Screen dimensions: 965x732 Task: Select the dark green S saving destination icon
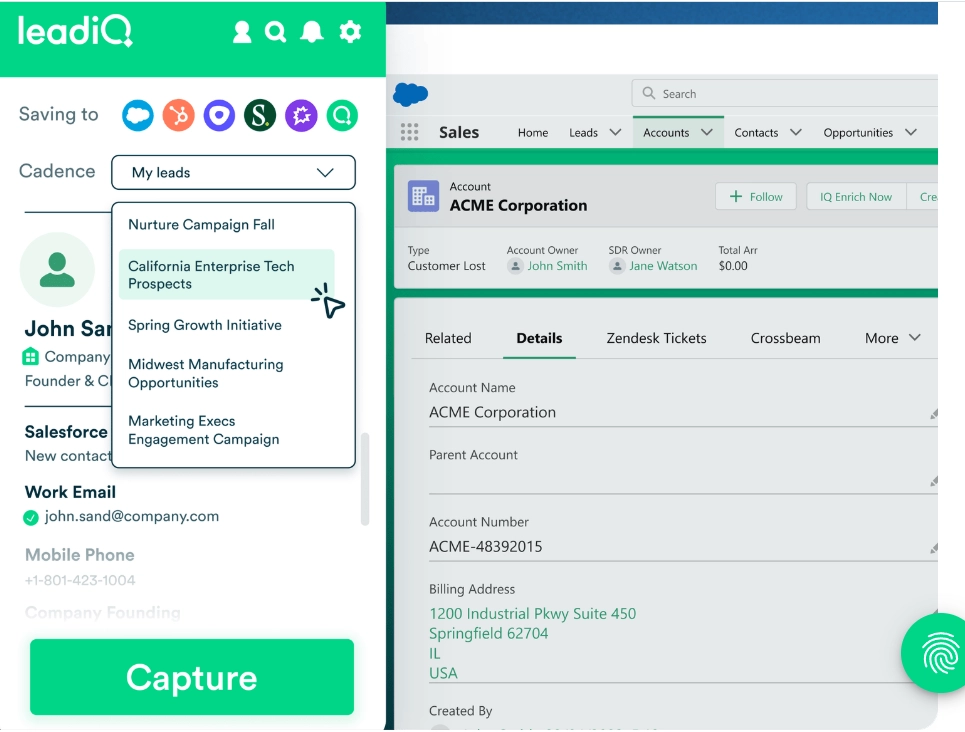(260, 115)
